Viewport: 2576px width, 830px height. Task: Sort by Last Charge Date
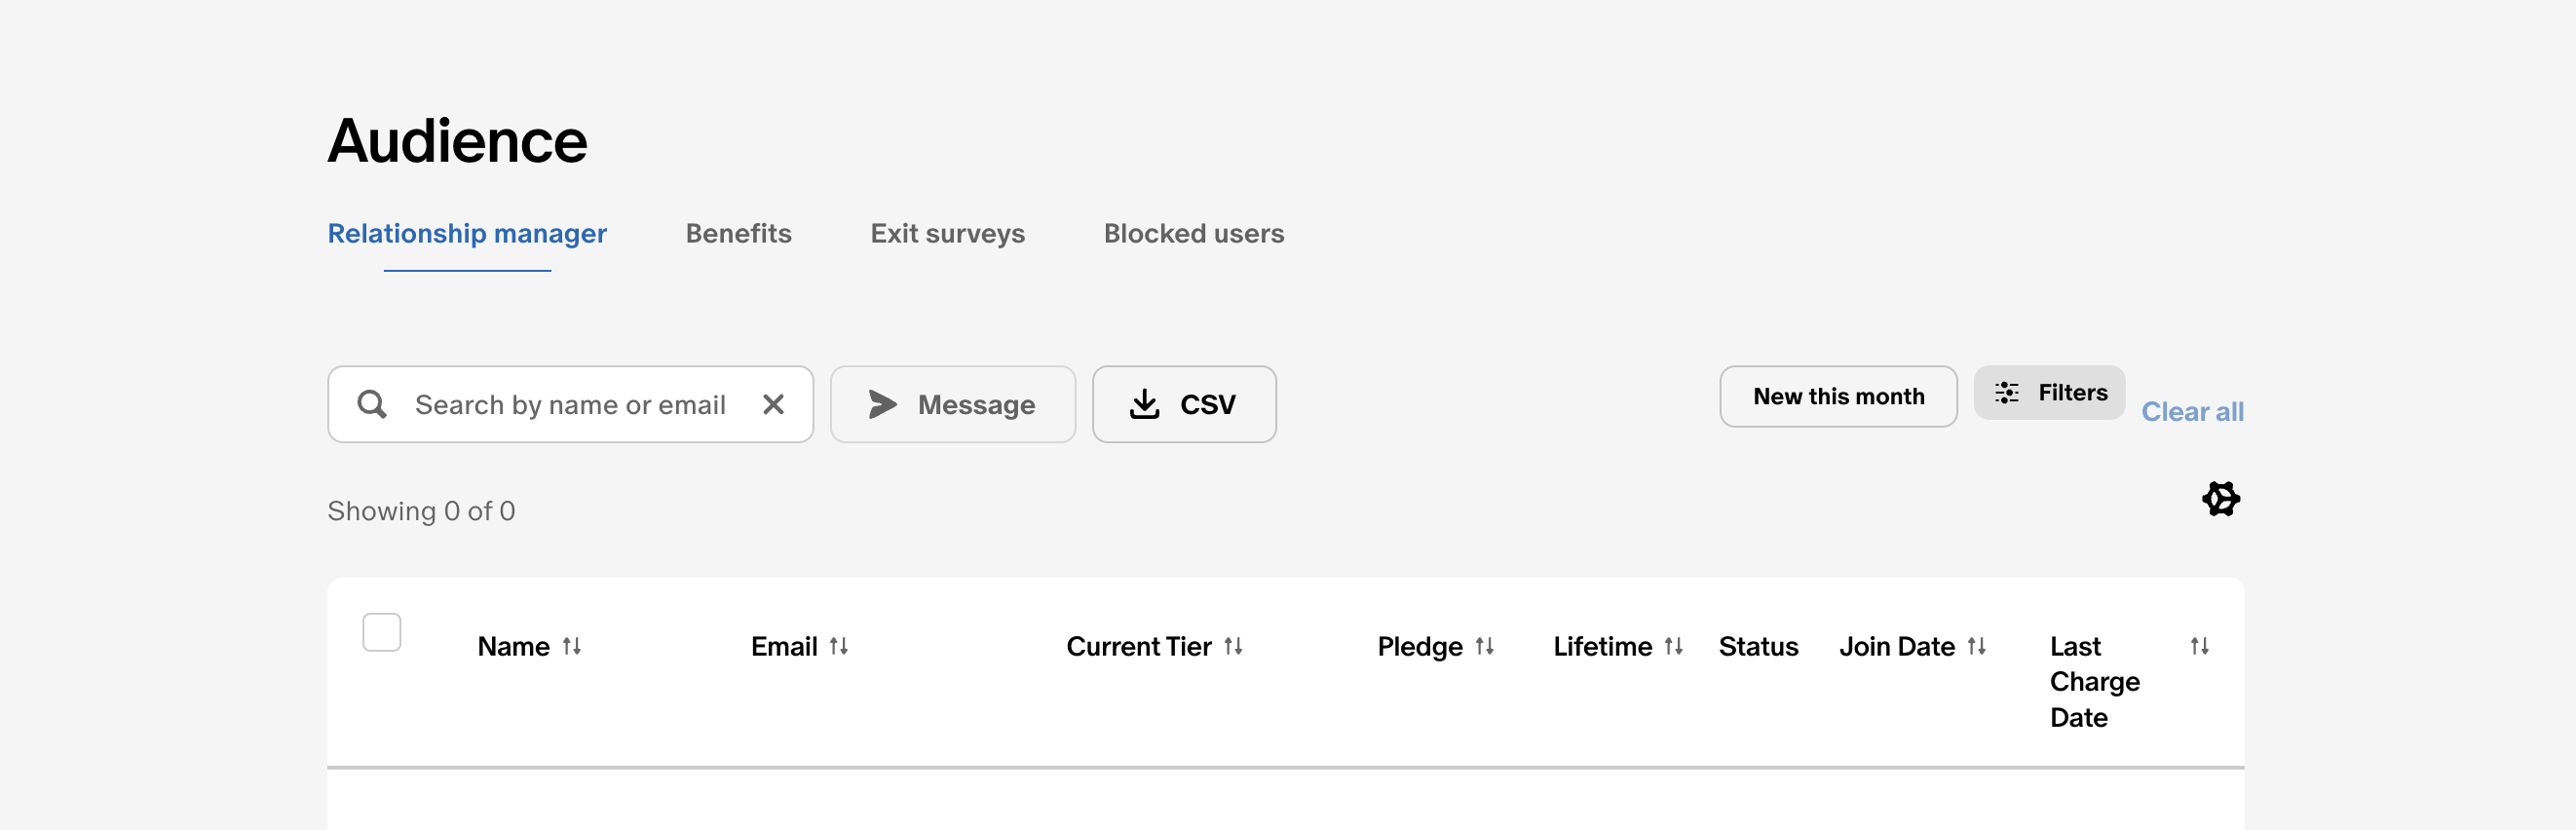click(x=2200, y=646)
